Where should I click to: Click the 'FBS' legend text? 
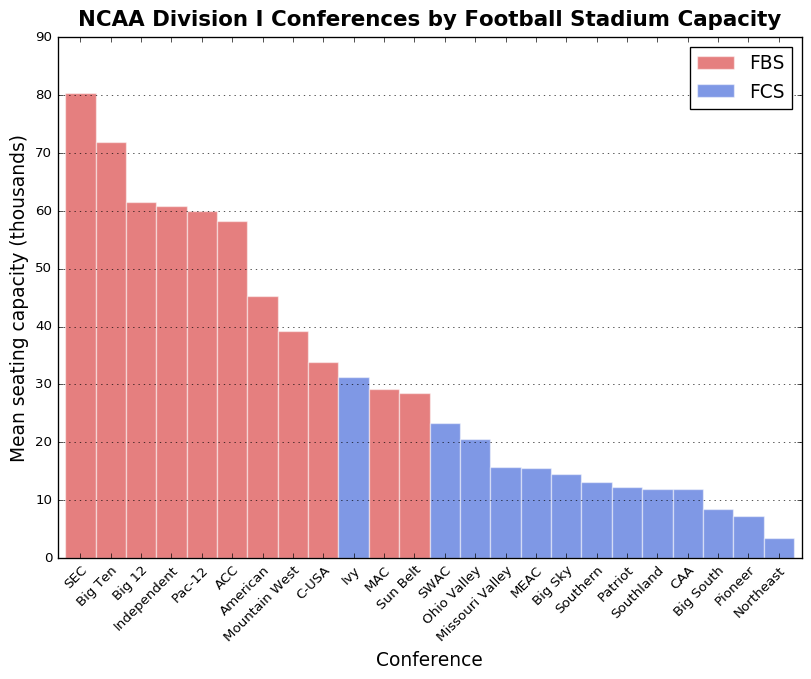click(767, 63)
